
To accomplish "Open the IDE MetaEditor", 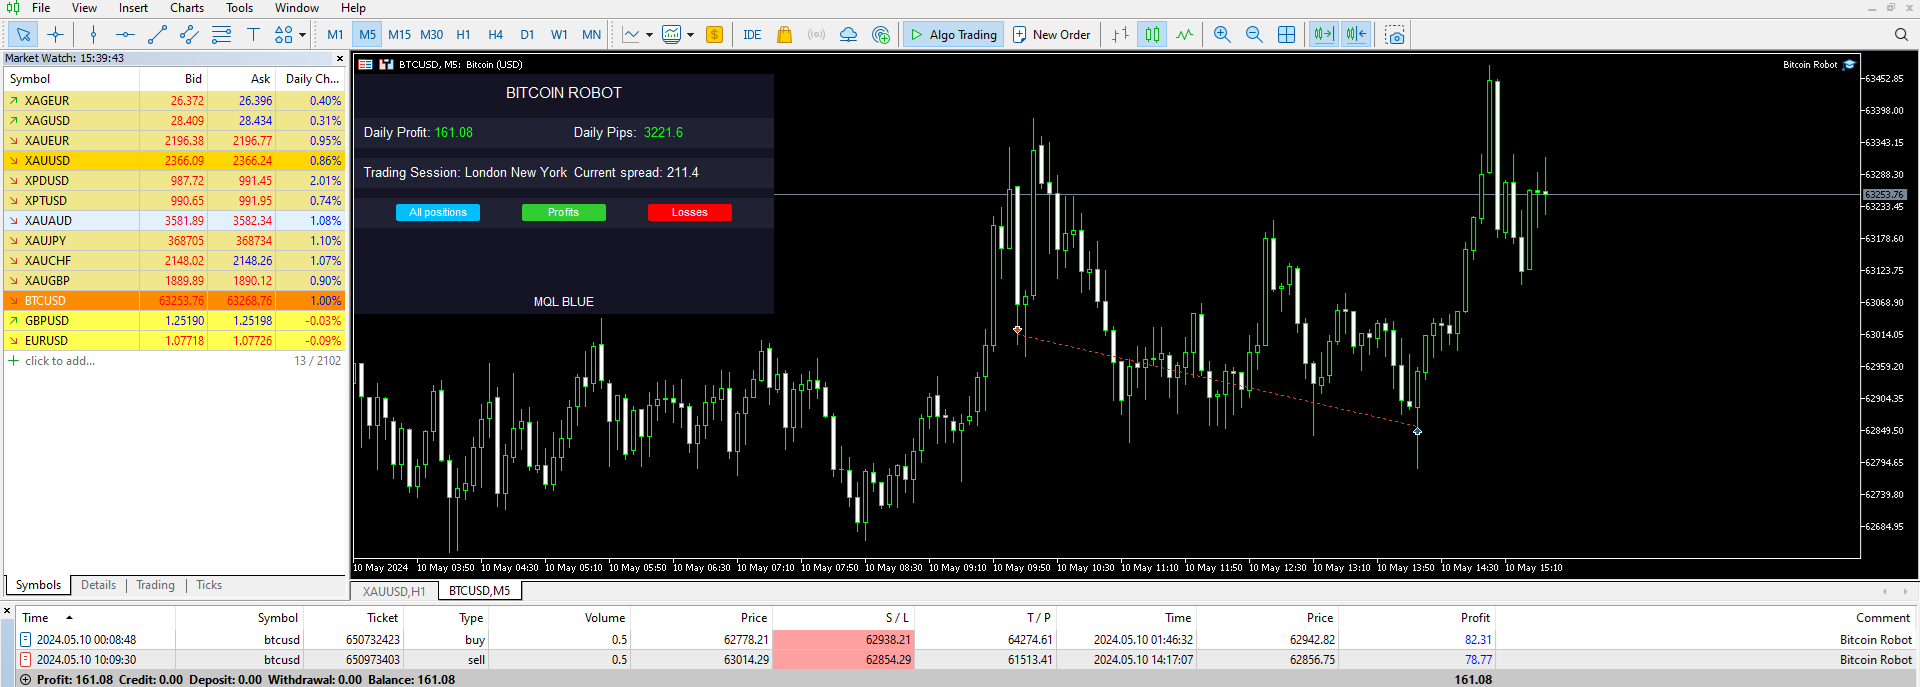I will (752, 35).
